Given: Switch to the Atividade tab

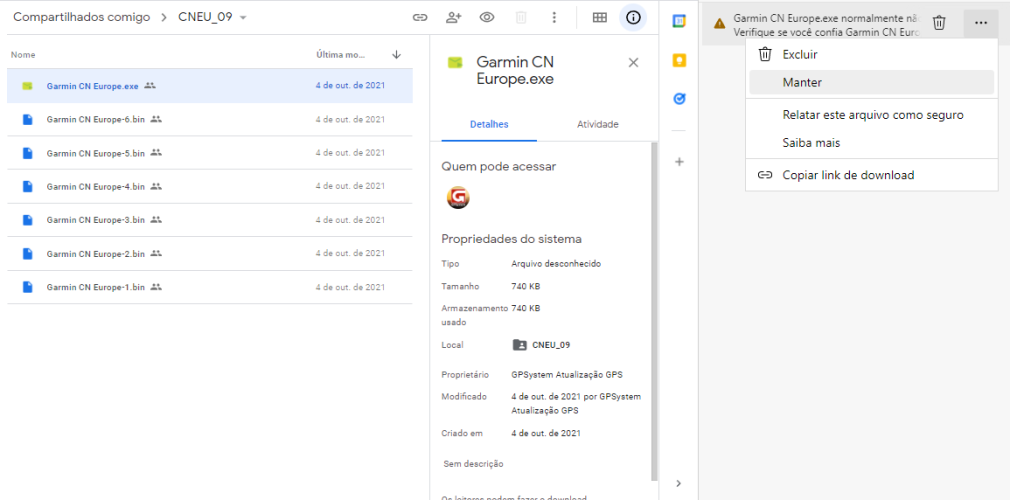Looking at the screenshot, I should click(598, 124).
